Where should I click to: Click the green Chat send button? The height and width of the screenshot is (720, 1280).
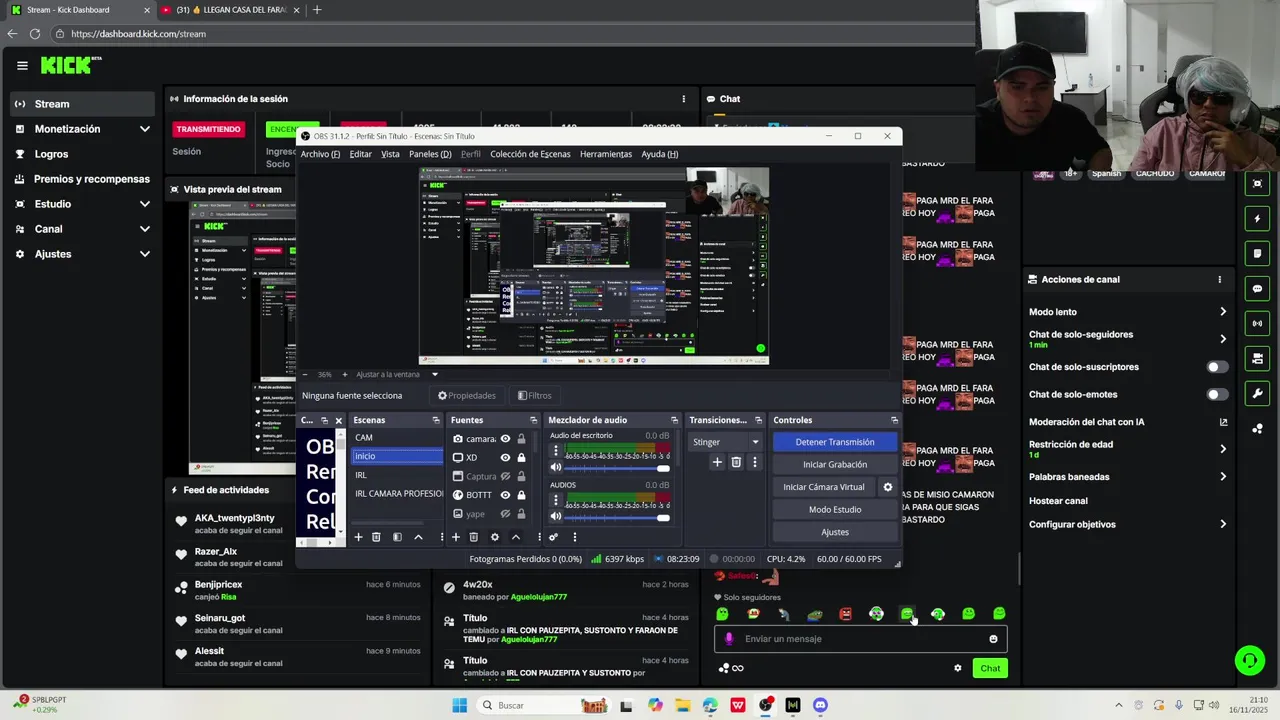coord(990,668)
